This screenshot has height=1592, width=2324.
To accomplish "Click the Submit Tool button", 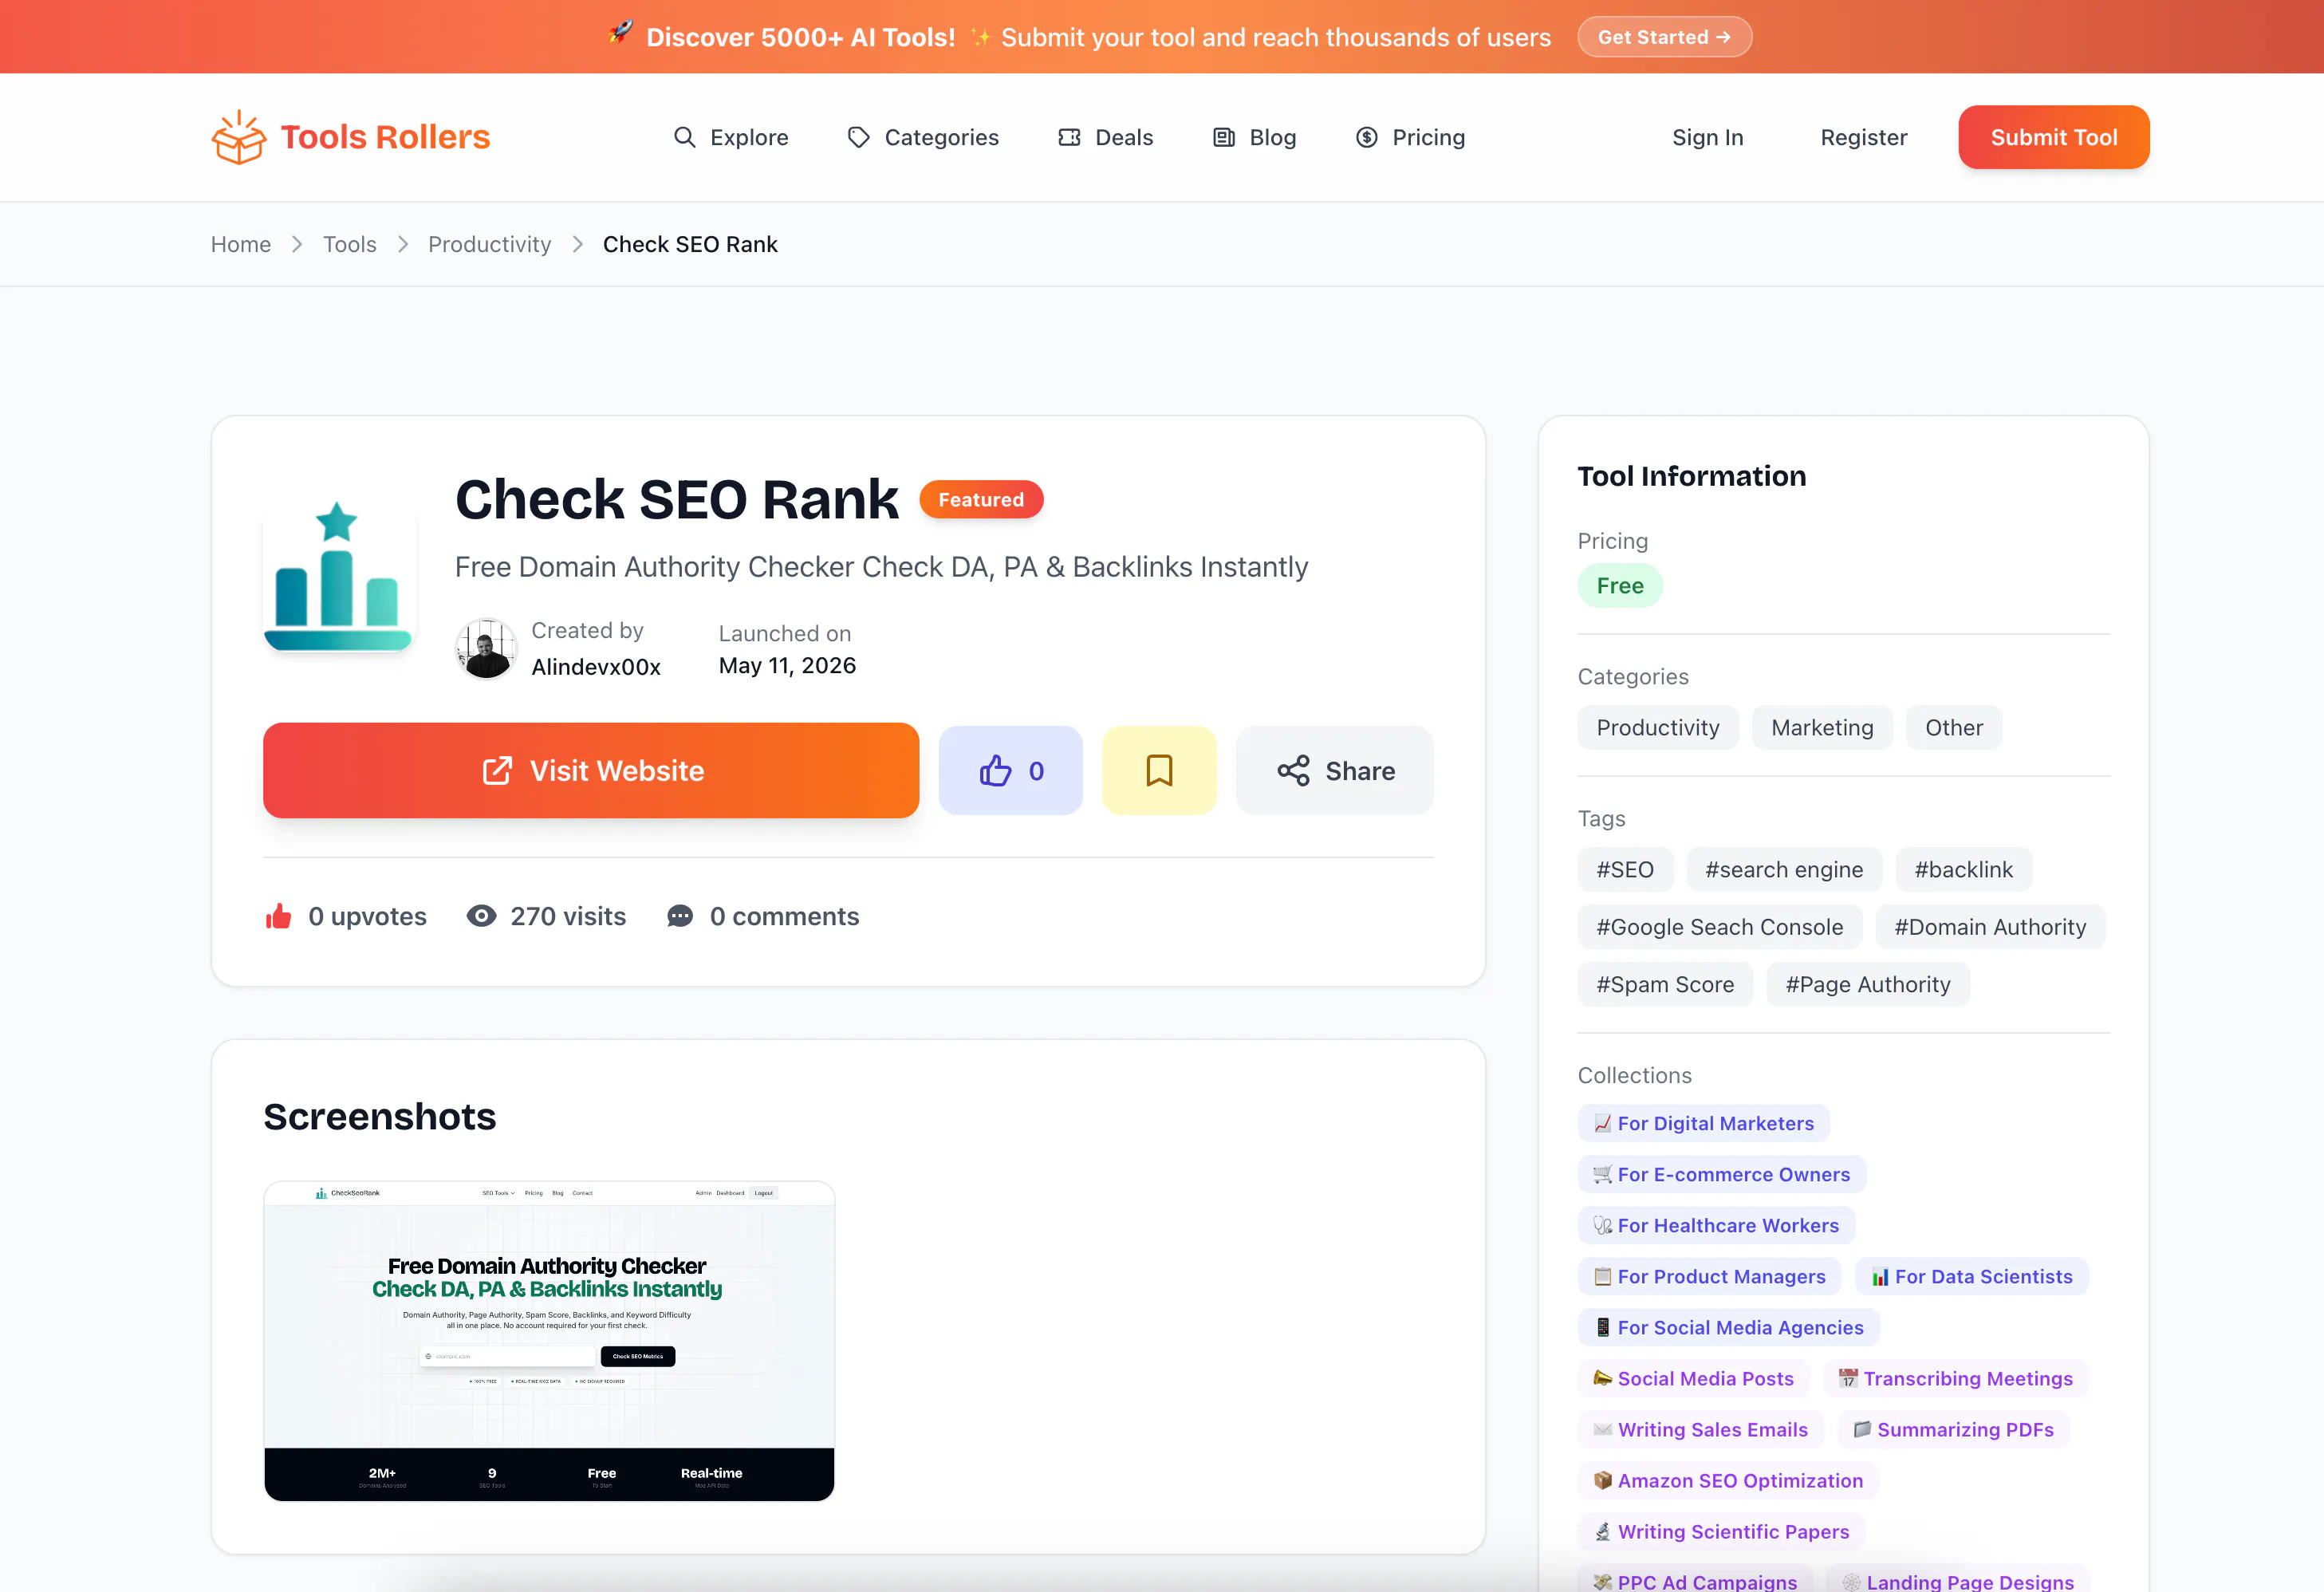I will pyautogui.click(x=2053, y=137).
